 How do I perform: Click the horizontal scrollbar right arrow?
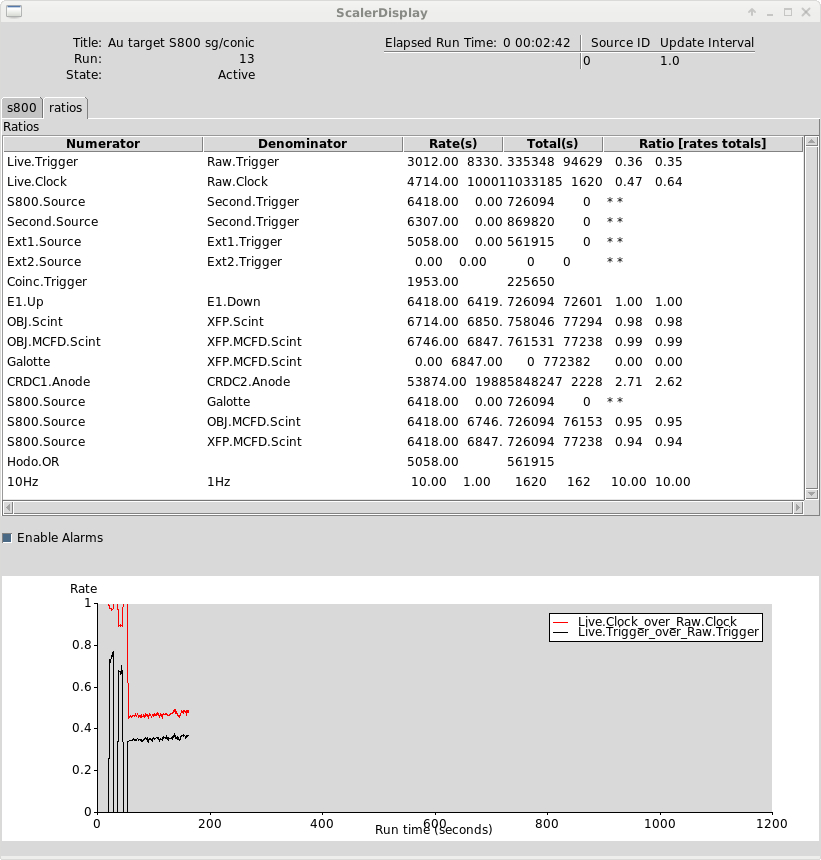click(798, 508)
